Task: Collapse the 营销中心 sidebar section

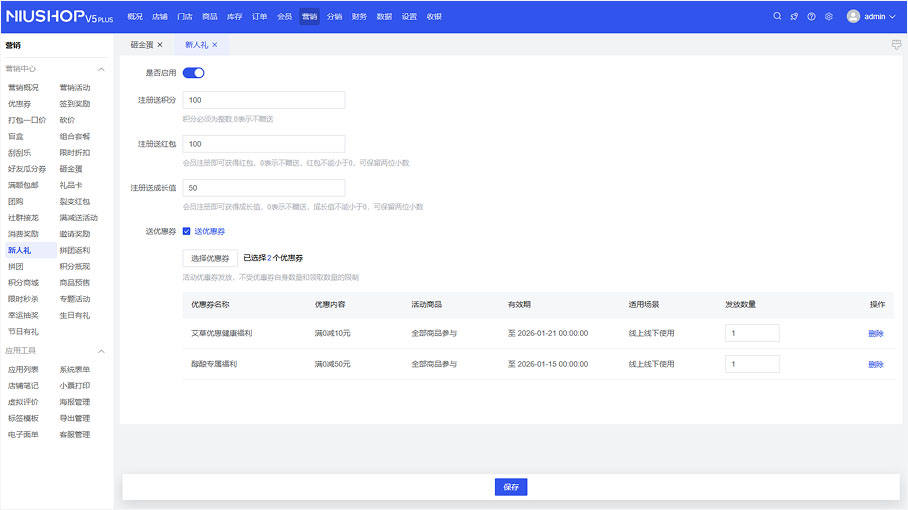Action: tap(101, 69)
